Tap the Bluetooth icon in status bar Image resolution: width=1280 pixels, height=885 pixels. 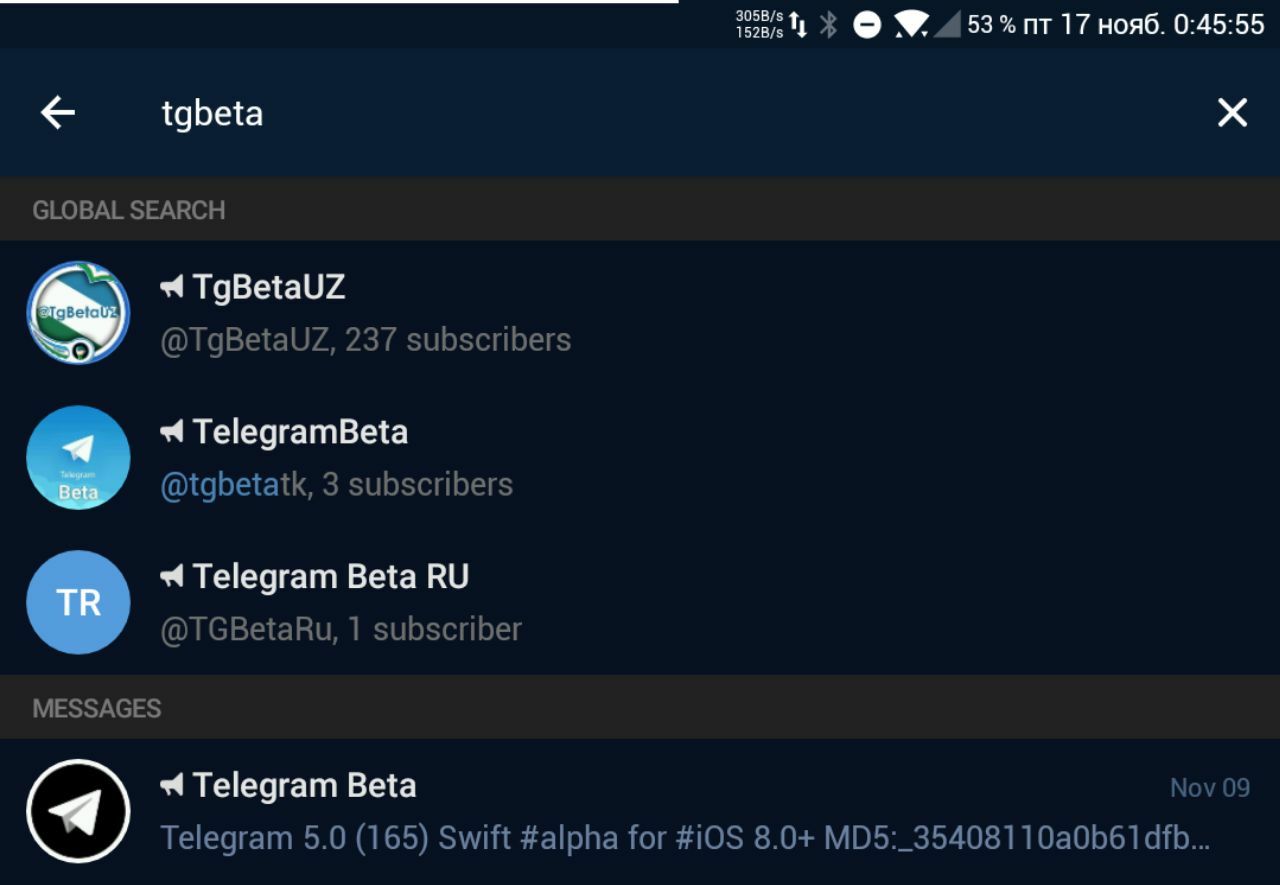tap(828, 25)
